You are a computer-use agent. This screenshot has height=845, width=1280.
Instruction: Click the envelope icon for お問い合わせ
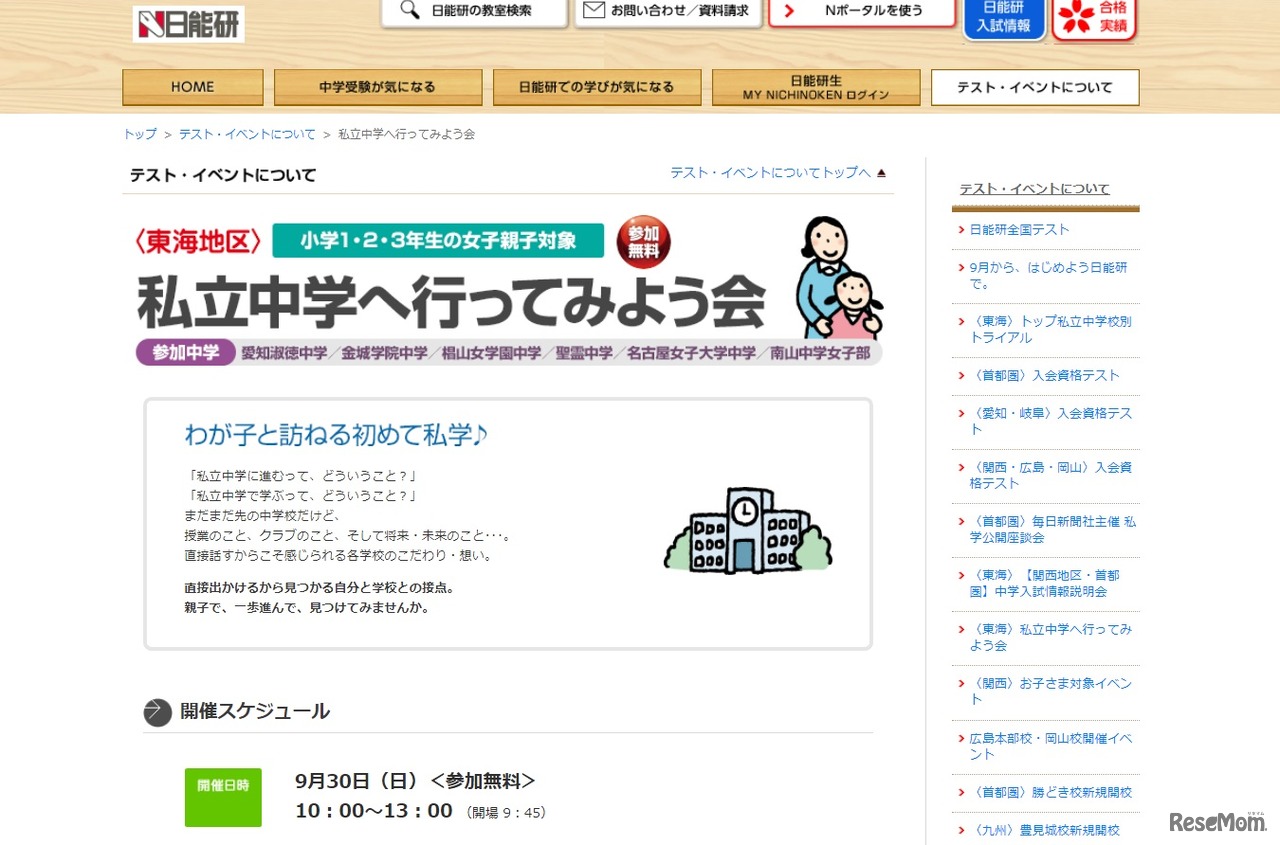pos(594,10)
